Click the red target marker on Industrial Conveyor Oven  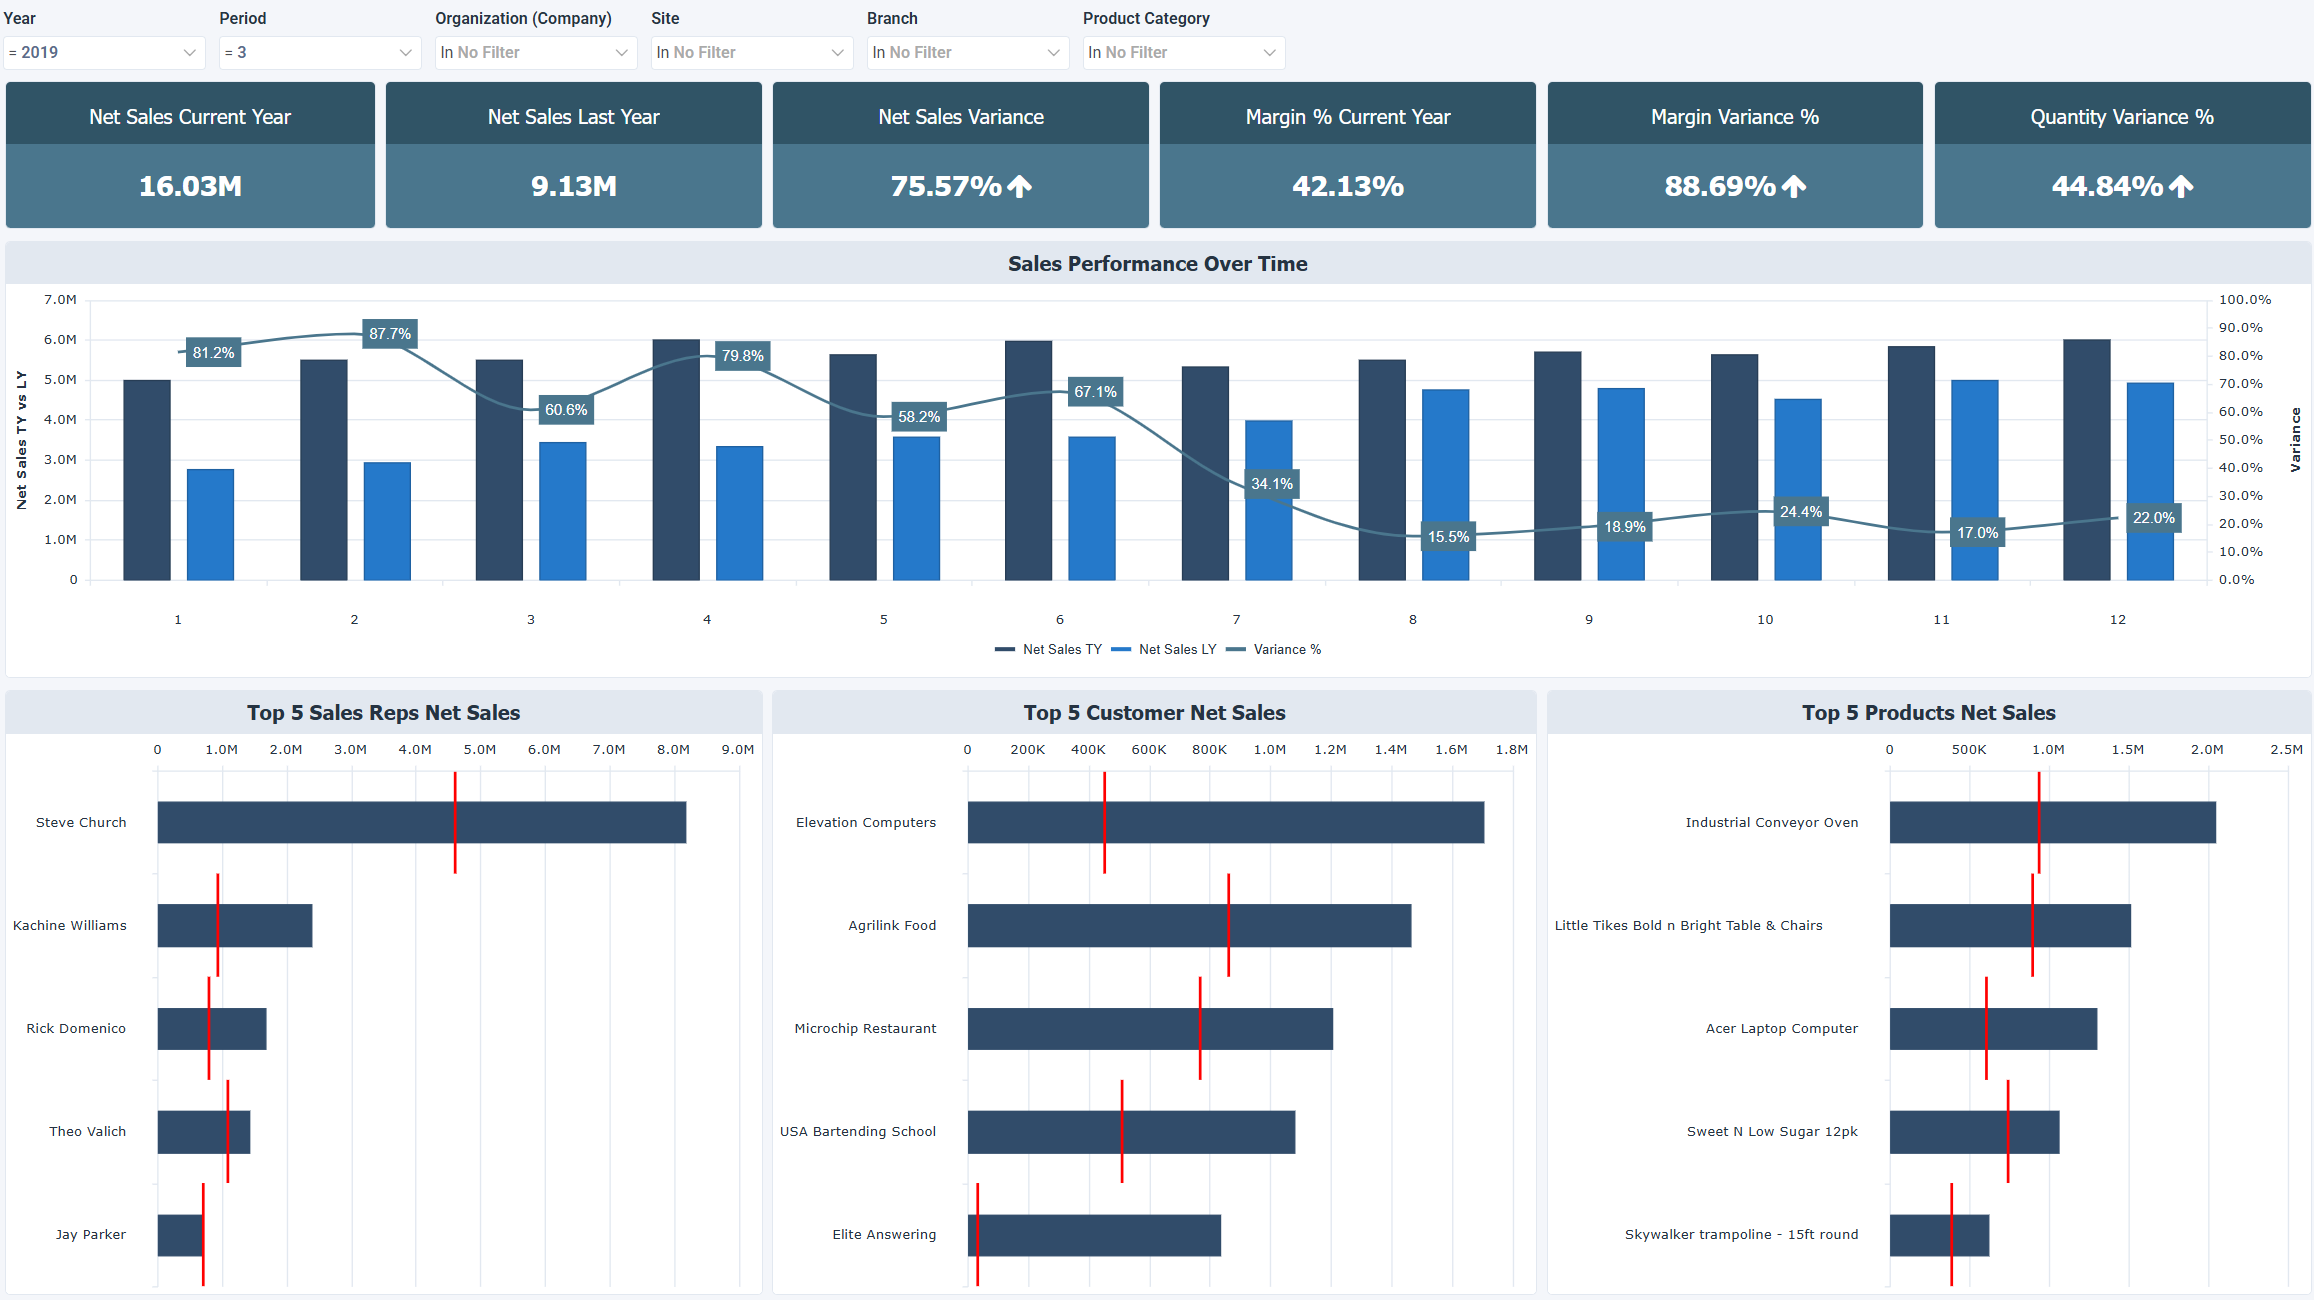pyautogui.click(x=2039, y=822)
